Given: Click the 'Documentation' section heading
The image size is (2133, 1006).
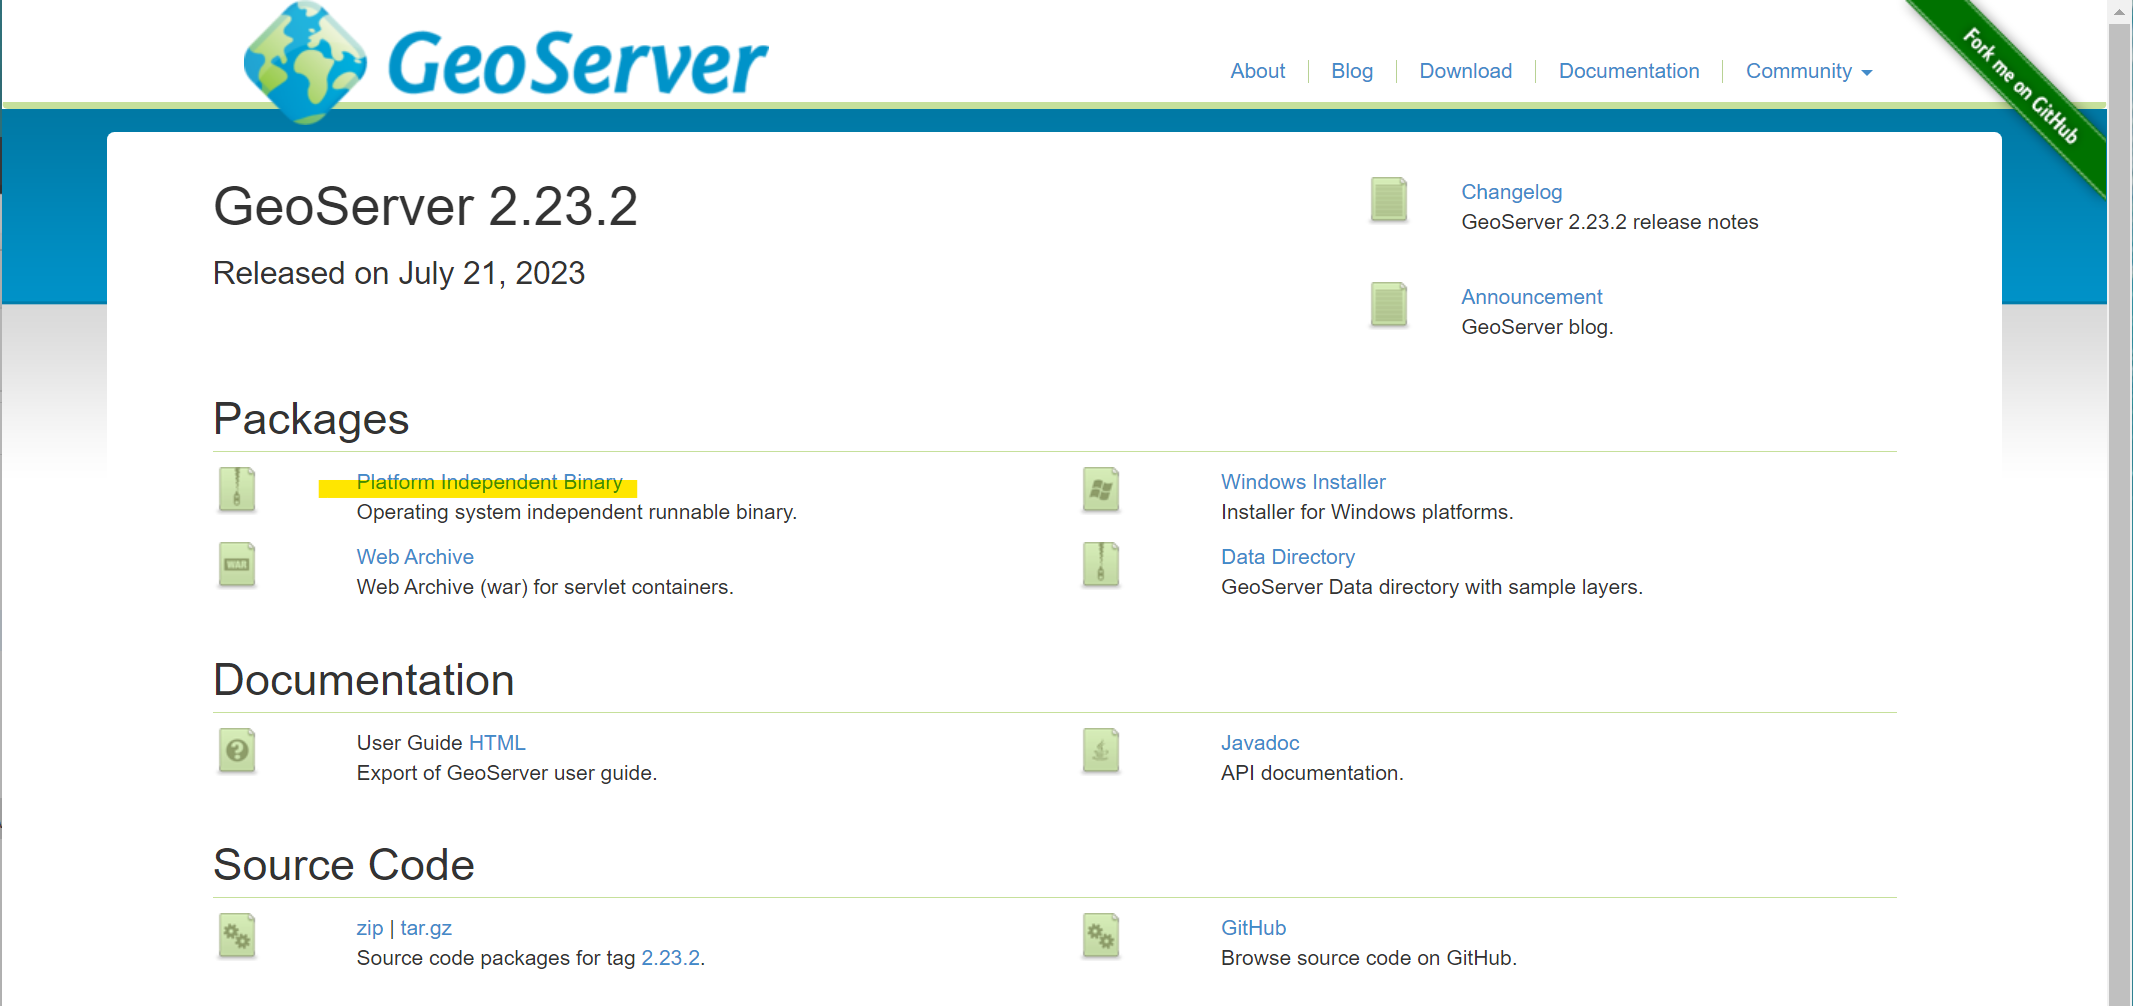Looking at the screenshot, I should click(364, 680).
